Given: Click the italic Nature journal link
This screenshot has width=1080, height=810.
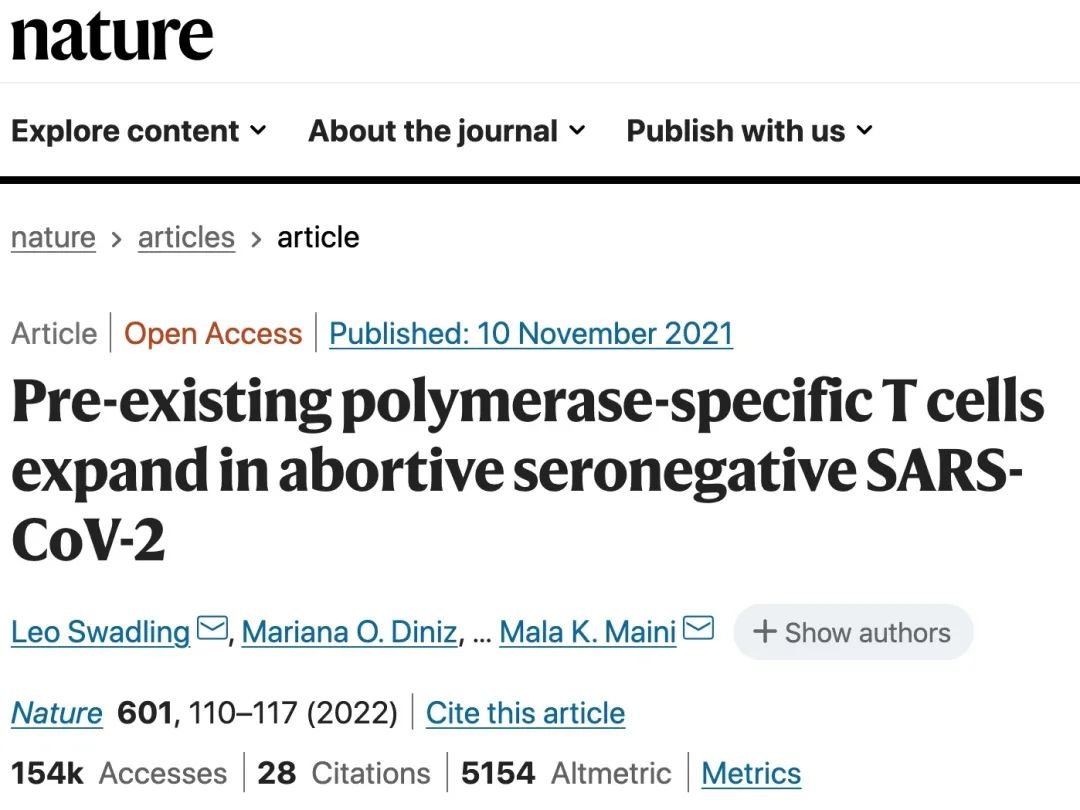Looking at the screenshot, I should pyautogui.click(x=56, y=713).
